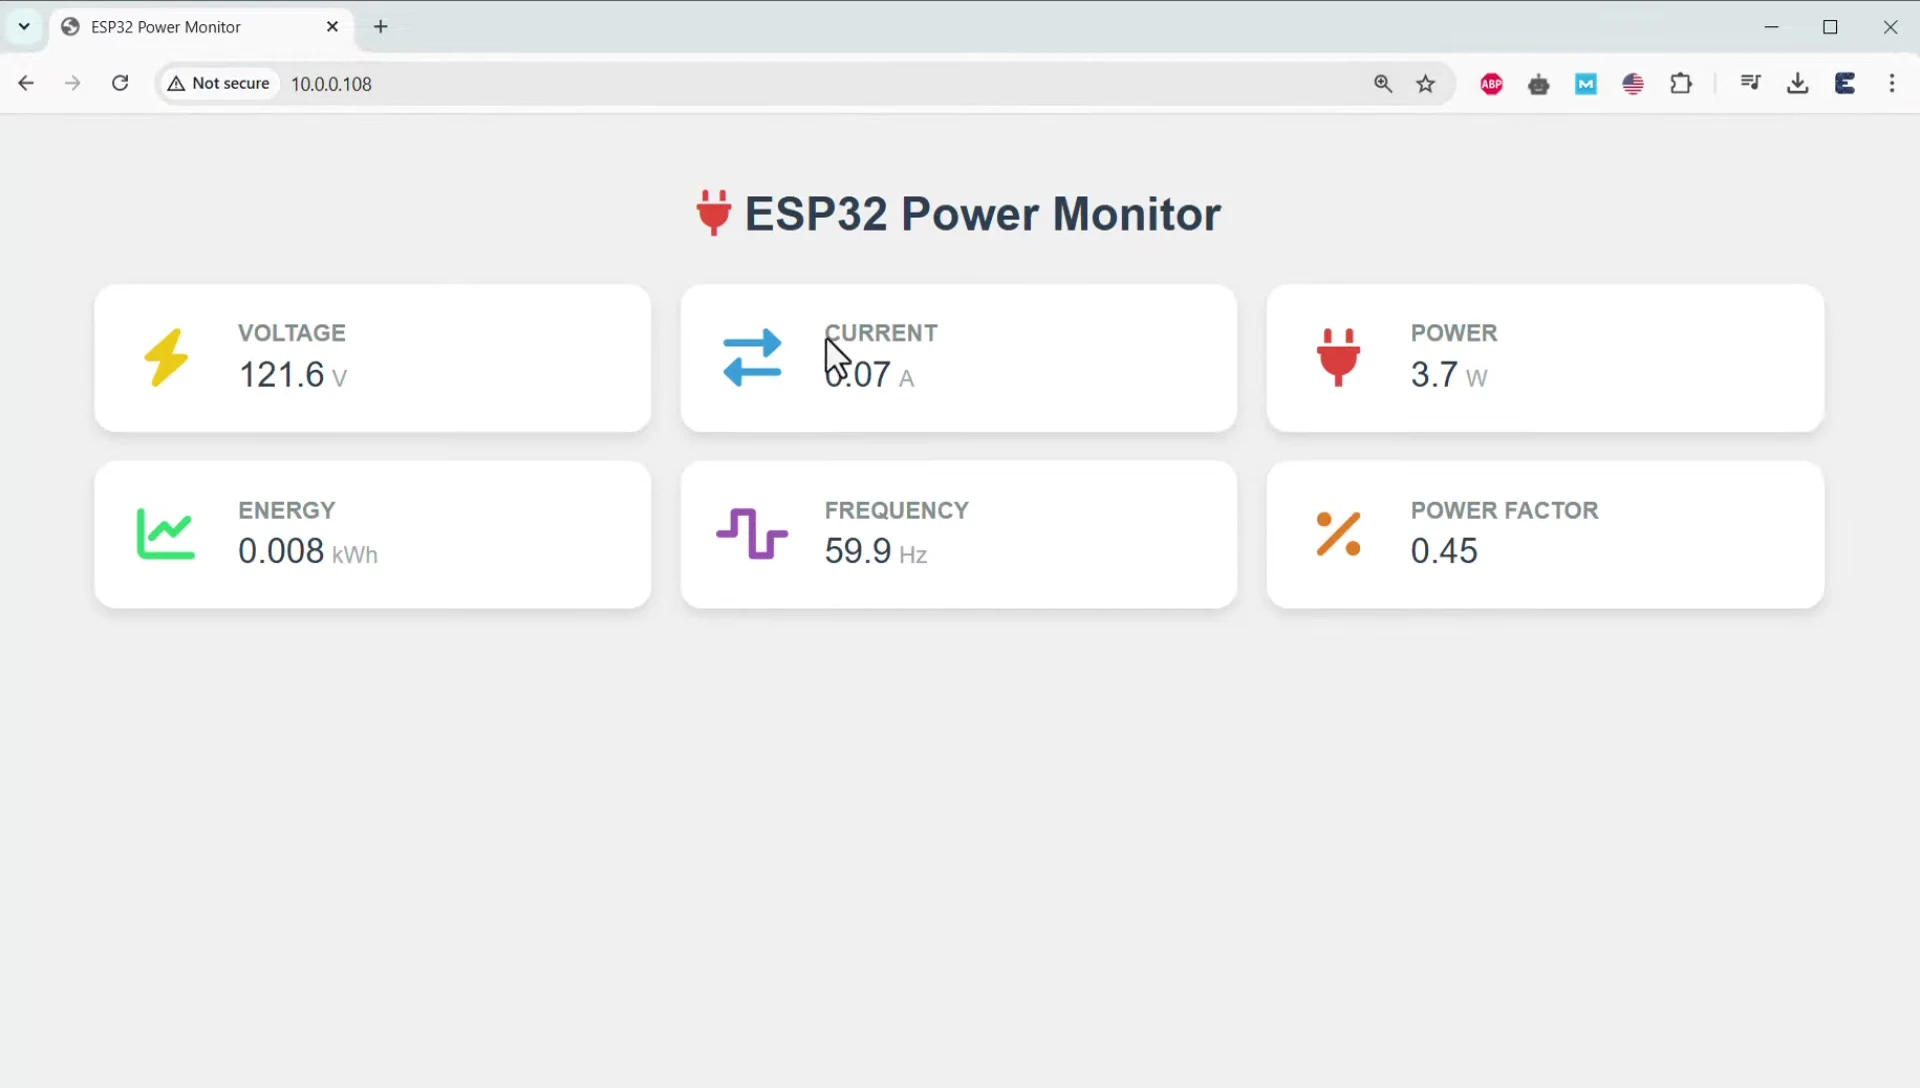
Task: Click the POWER label in top row
Action: click(x=1454, y=333)
